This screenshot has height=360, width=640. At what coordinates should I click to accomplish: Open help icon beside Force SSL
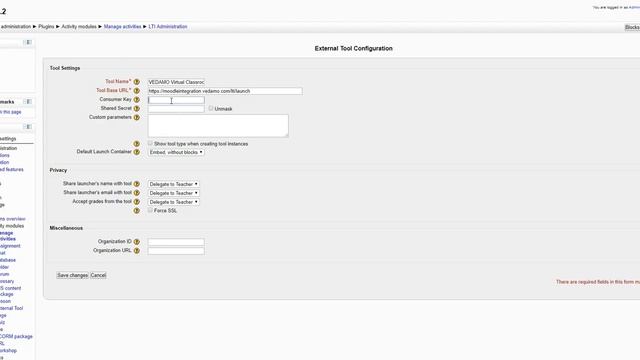[x=137, y=211]
